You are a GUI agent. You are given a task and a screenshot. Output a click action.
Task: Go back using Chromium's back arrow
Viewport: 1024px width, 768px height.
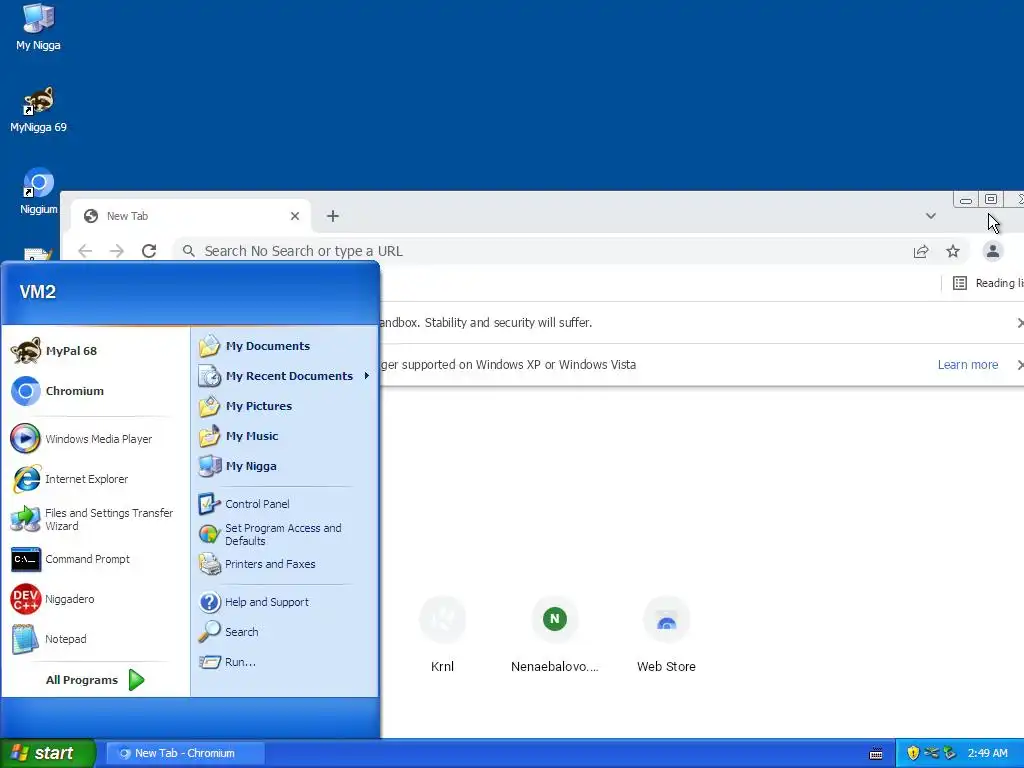(85, 251)
